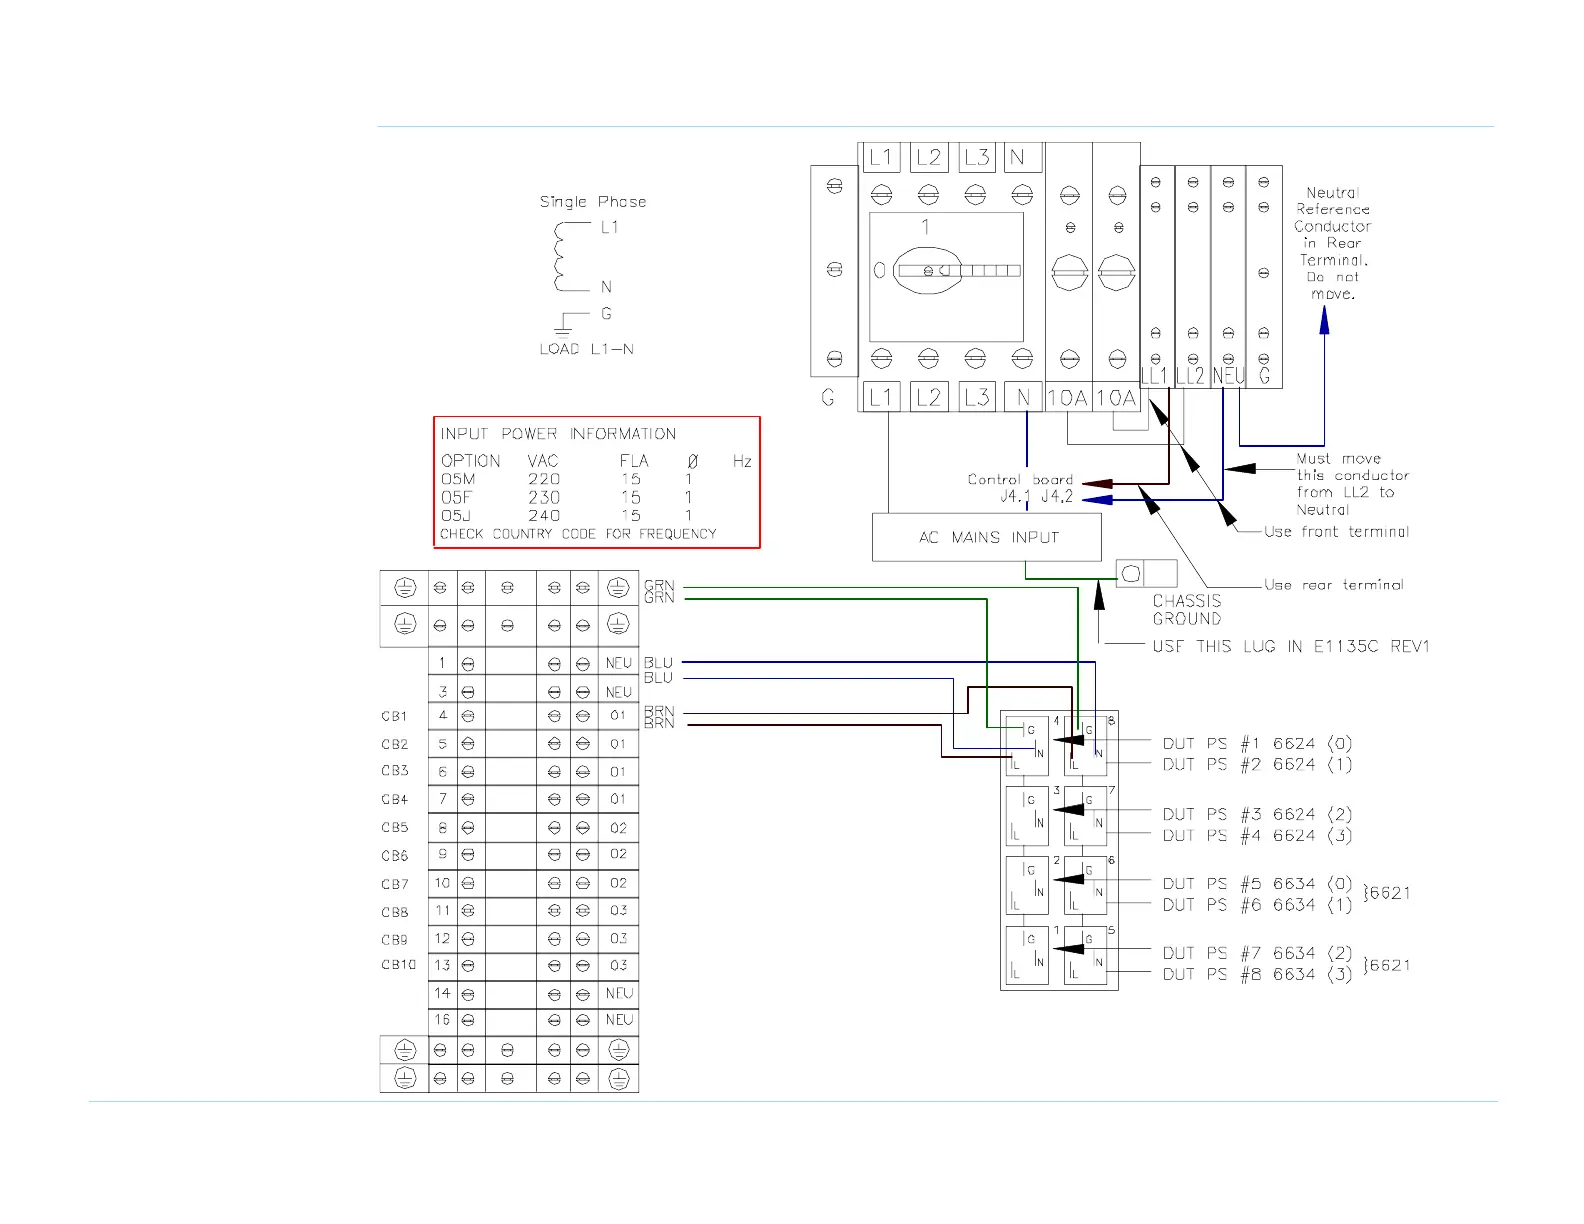This screenshot has height=1224, width=1584.
Task: Click the "Use rear terminal" note
Action: click(1334, 585)
